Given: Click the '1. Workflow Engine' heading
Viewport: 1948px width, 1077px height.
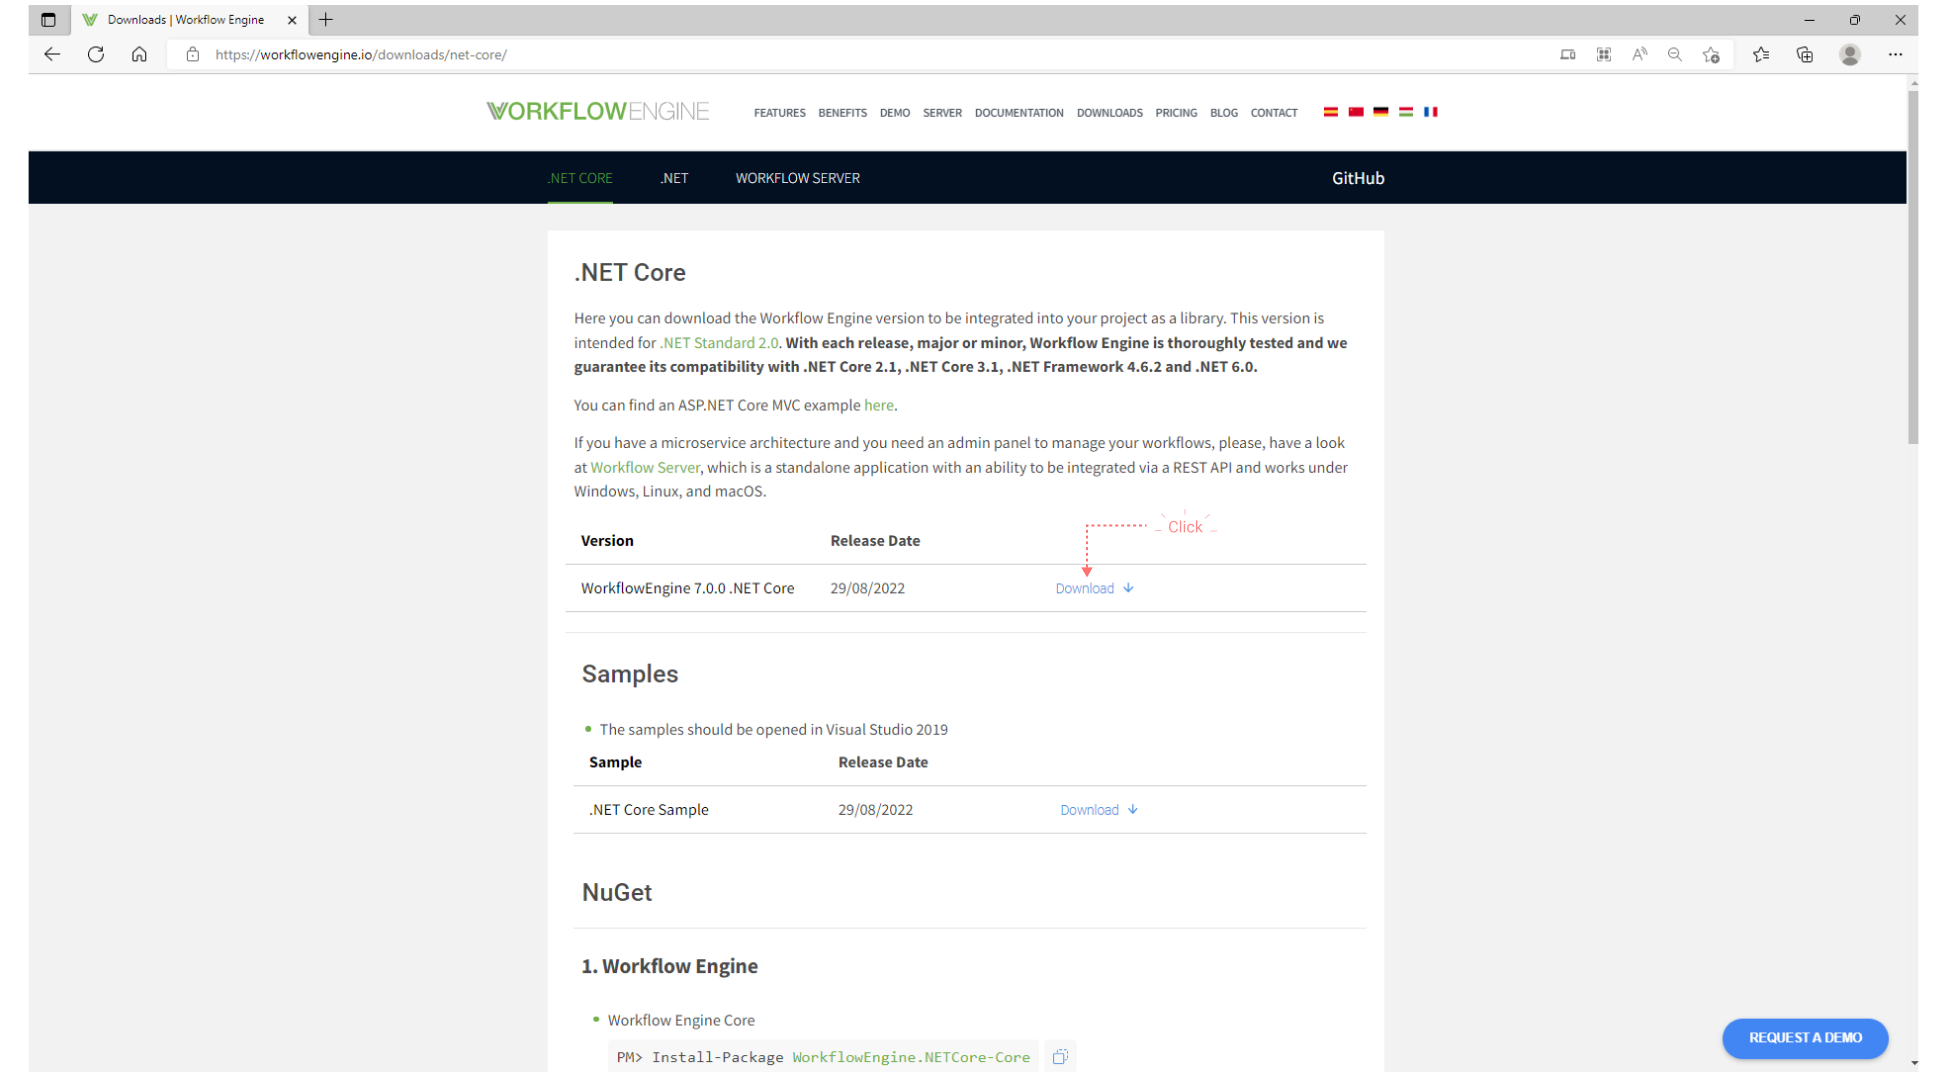Looking at the screenshot, I should point(670,967).
